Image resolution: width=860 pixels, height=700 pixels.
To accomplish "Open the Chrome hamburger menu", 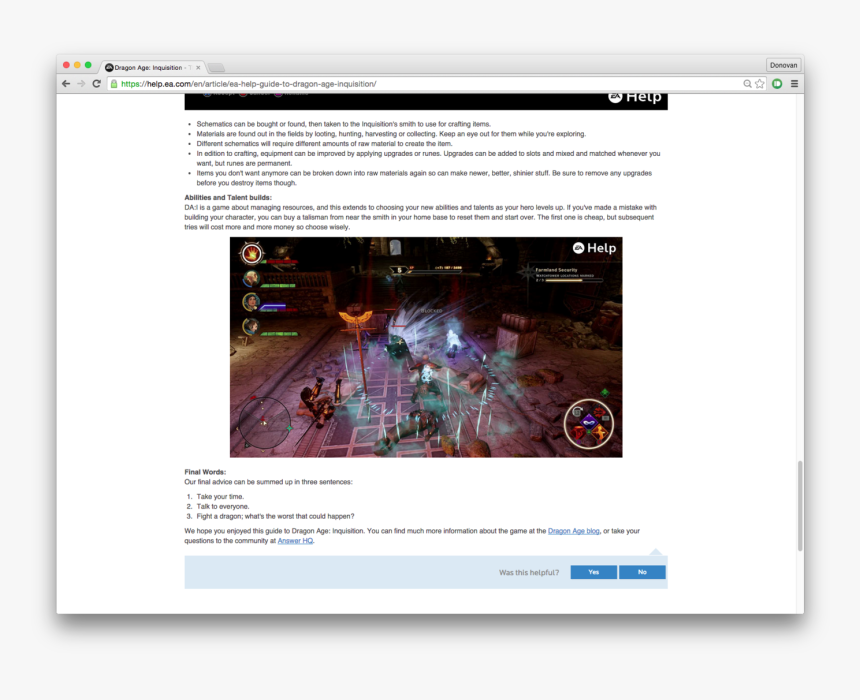I will click(794, 83).
